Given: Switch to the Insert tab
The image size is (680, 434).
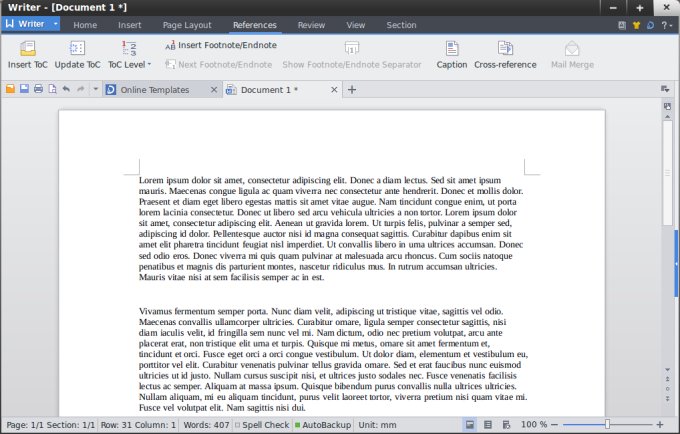Looking at the screenshot, I should click(130, 25).
